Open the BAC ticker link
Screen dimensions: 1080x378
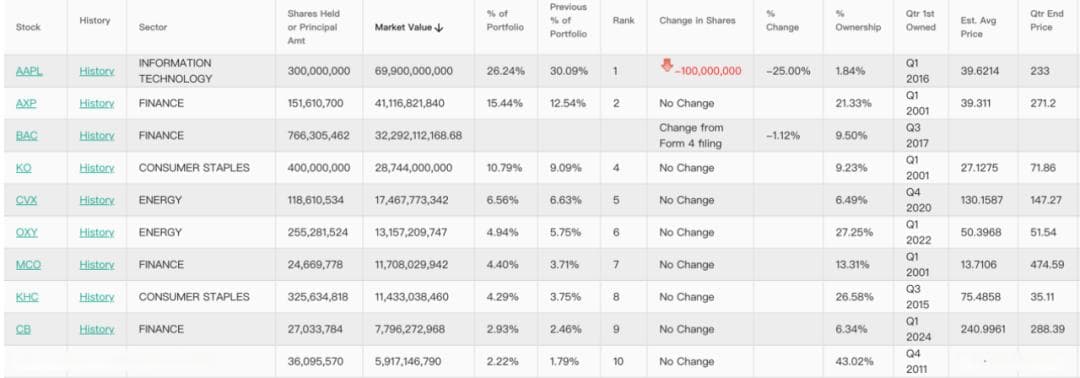click(x=27, y=136)
